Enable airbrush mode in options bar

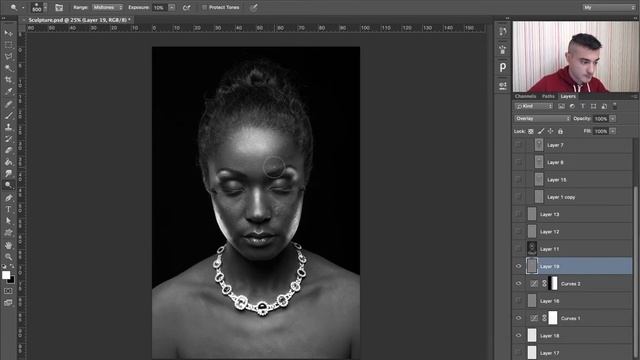click(x=187, y=7)
